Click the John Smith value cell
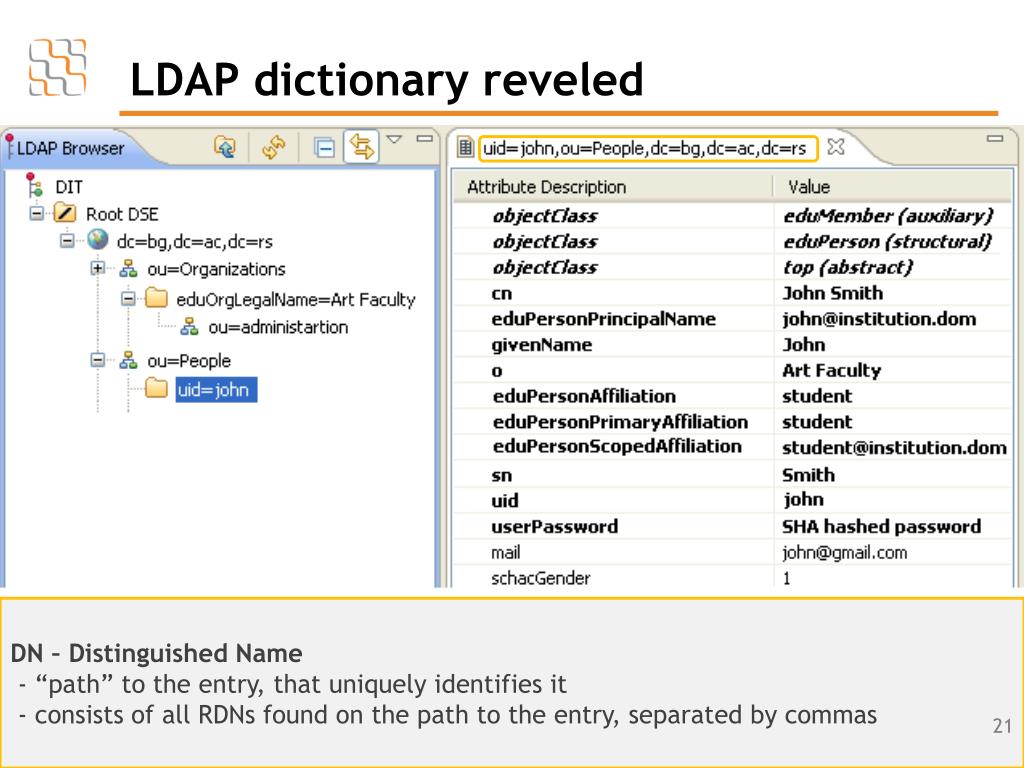1024x768 pixels. pos(833,293)
